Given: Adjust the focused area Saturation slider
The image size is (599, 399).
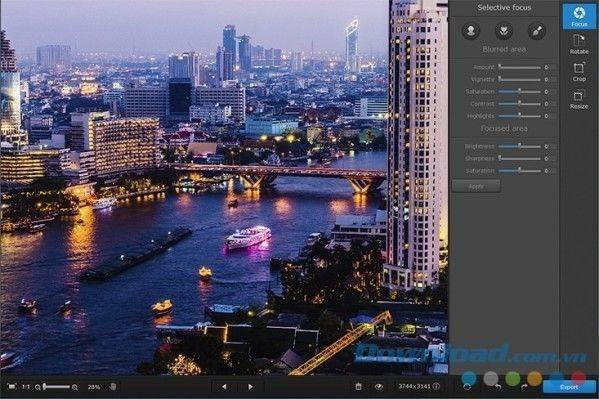Looking at the screenshot, I should tap(520, 171).
